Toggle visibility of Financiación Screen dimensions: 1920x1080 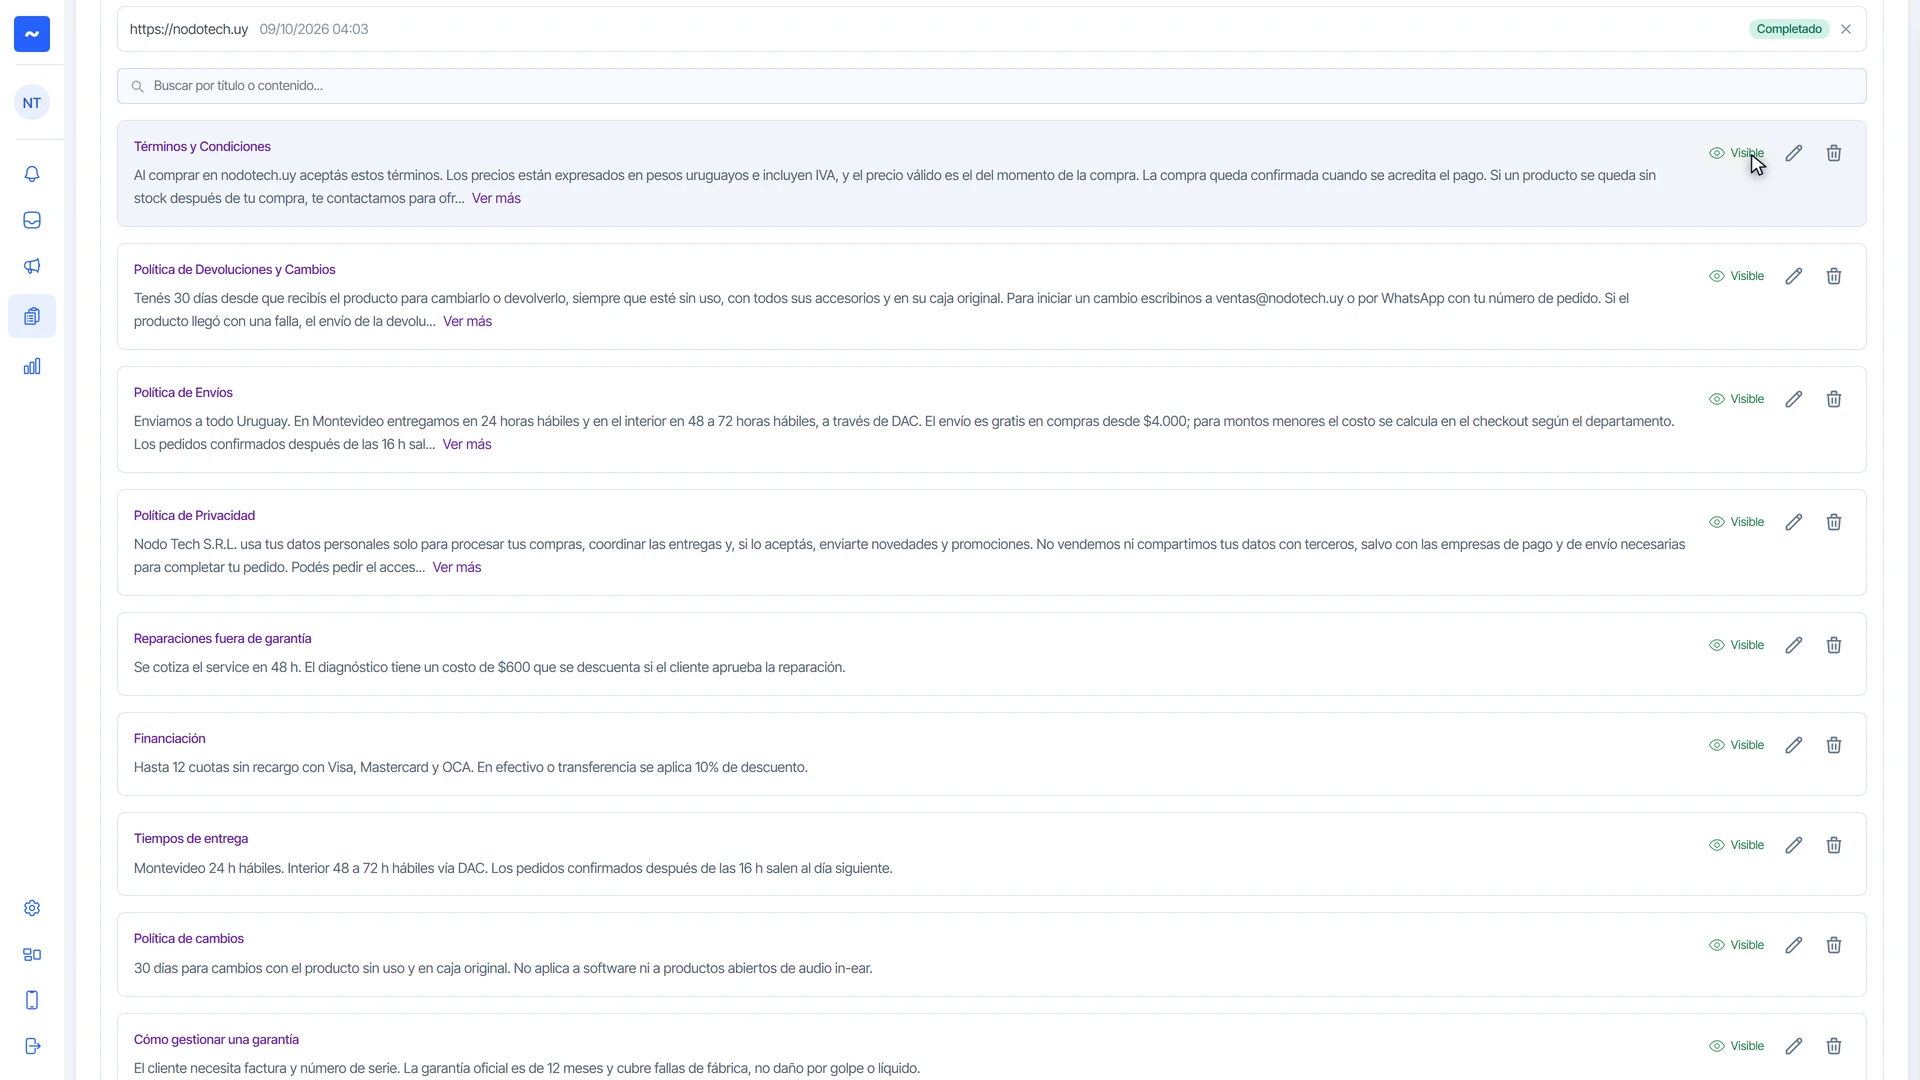(1737, 745)
